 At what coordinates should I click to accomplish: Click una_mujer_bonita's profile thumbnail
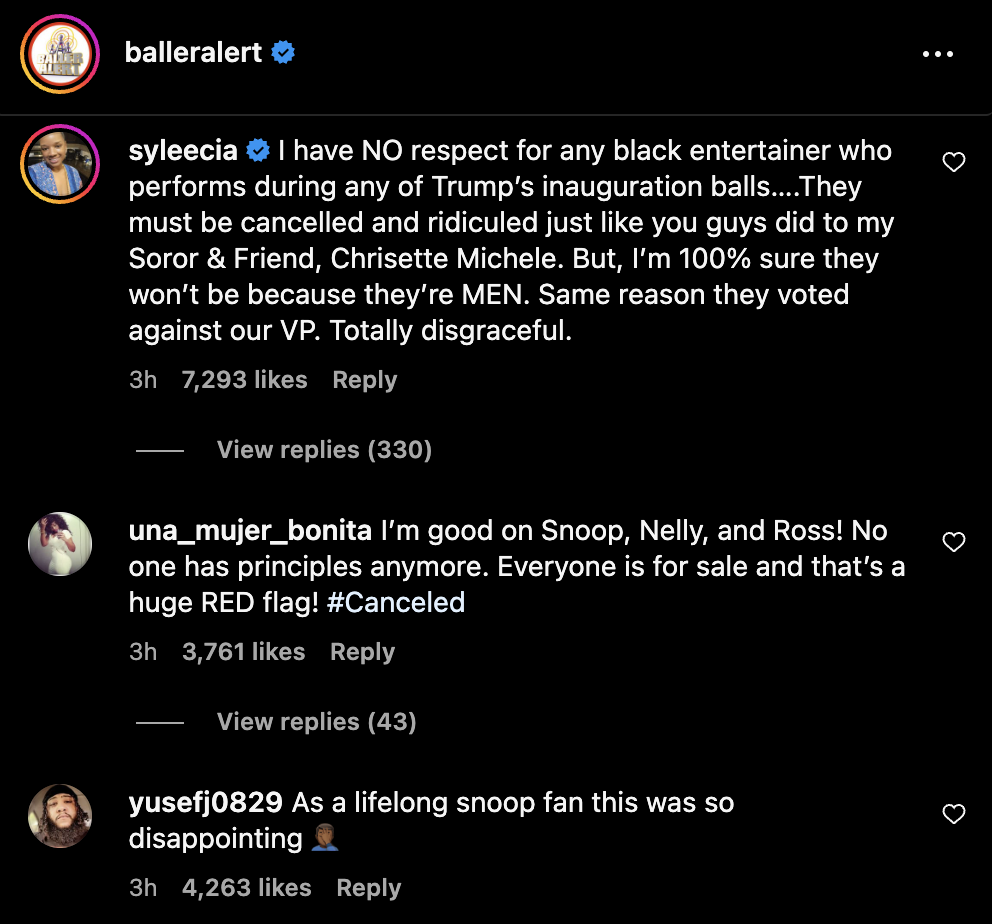pyautogui.click(x=60, y=544)
